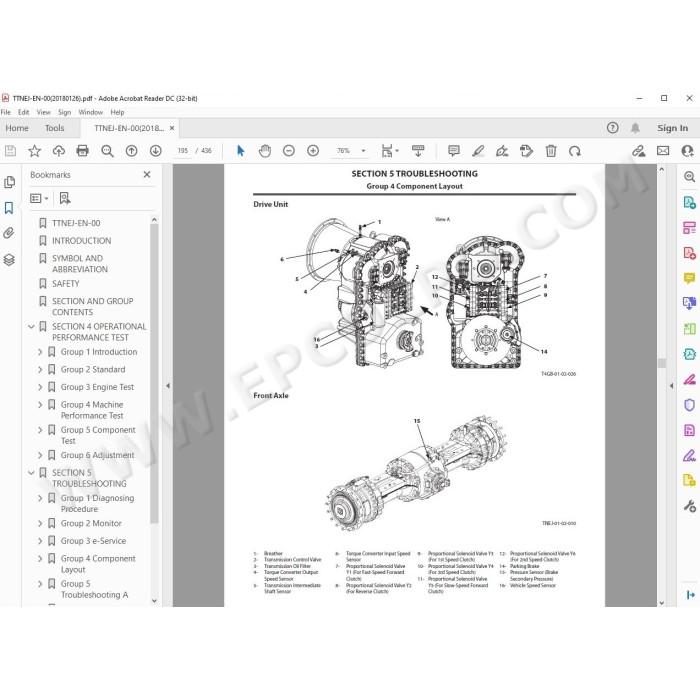This screenshot has width=700, height=700.
Task: Open the Attachments paperclip panel
Action: 9,233
